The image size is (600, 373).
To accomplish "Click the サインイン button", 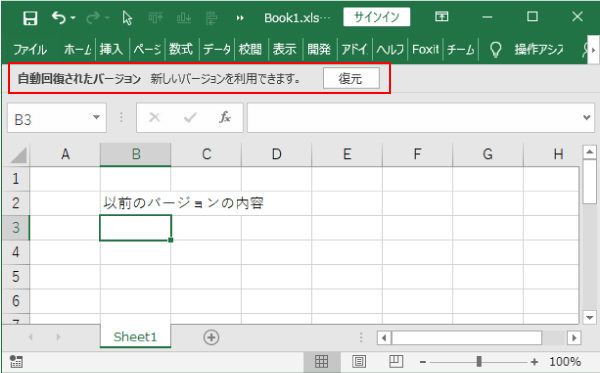I will tap(377, 17).
